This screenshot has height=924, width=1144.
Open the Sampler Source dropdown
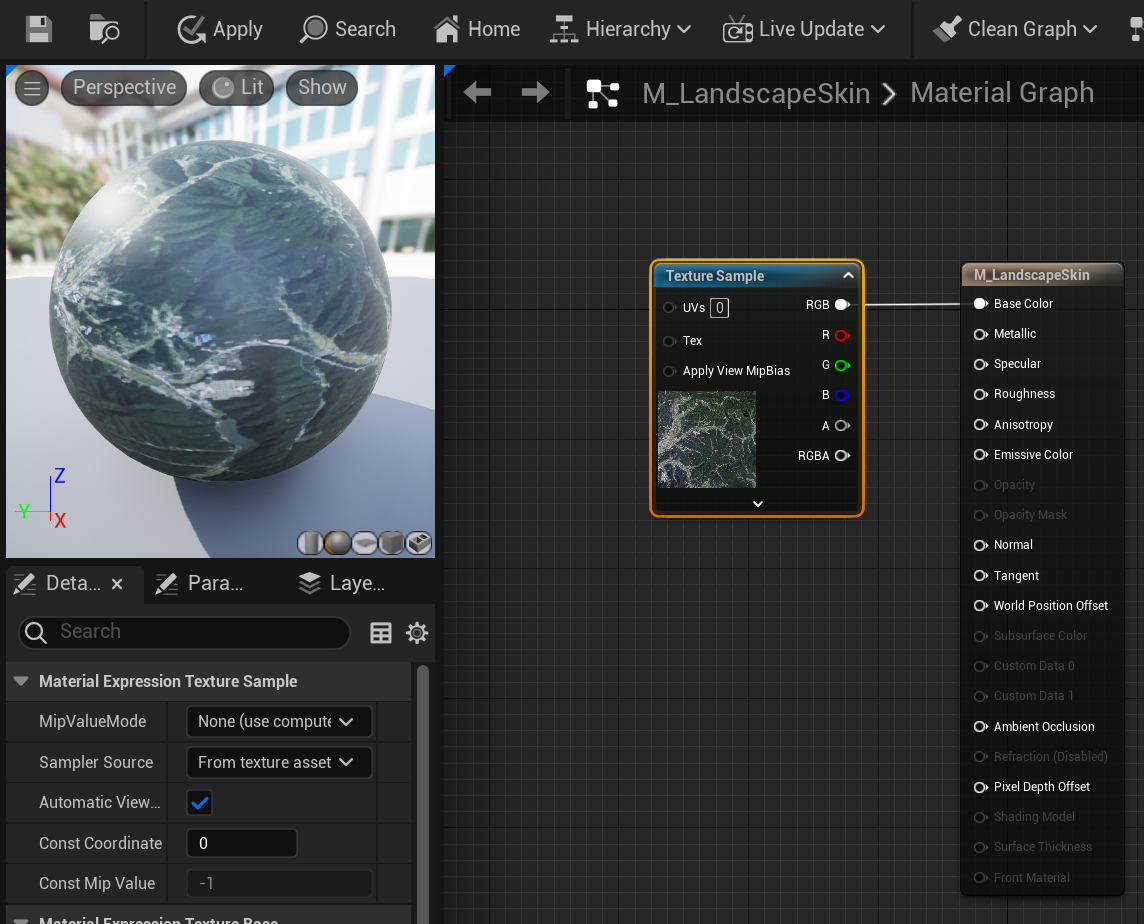point(279,762)
